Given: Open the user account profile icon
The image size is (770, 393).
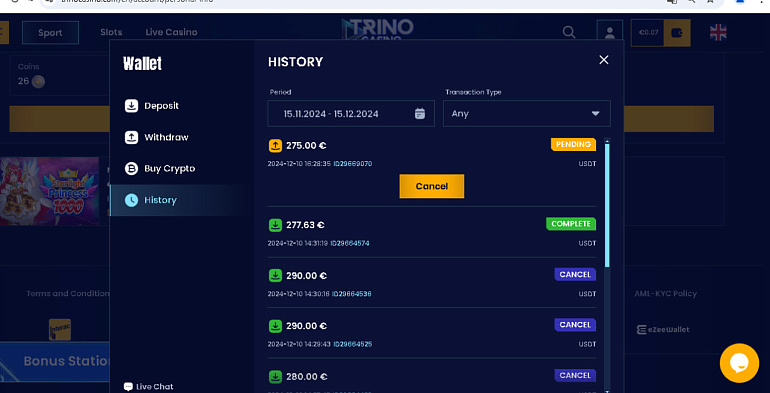Looking at the screenshot, I should coord(610,33).
